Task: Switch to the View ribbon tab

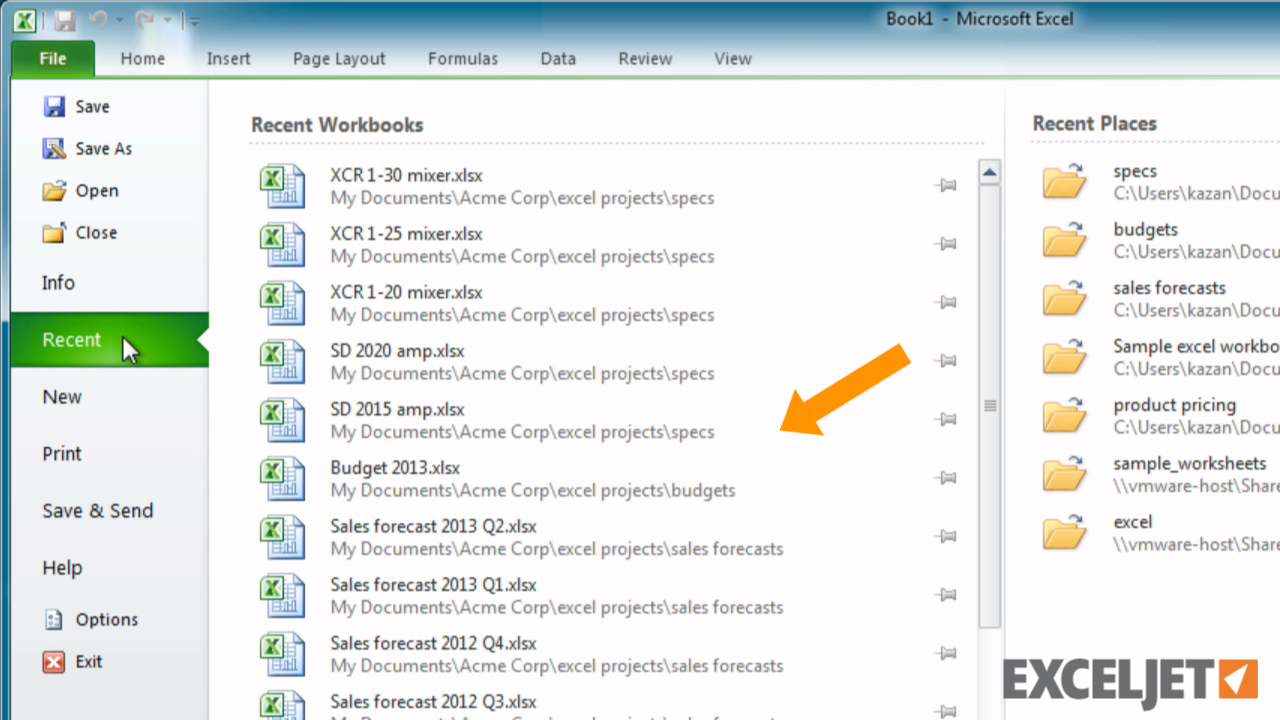Action: click(733, 59)
